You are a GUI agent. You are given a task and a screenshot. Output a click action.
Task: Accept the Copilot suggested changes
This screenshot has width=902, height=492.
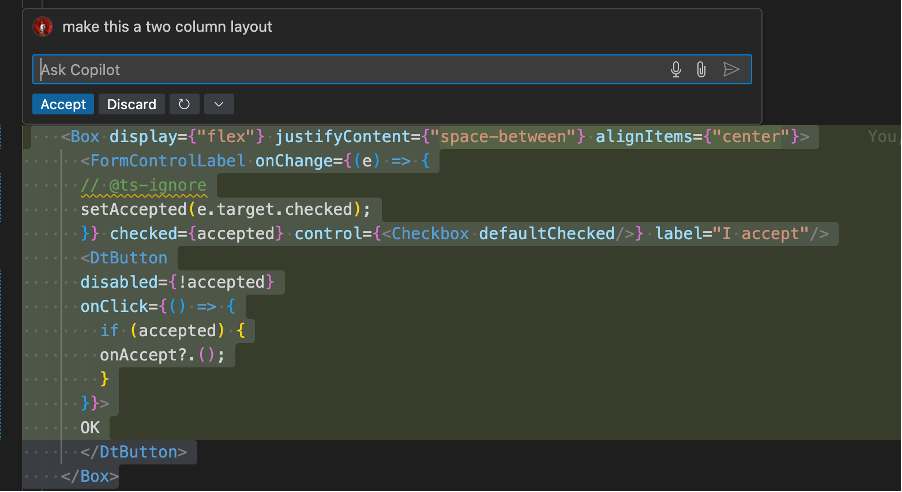coord(63,104)
